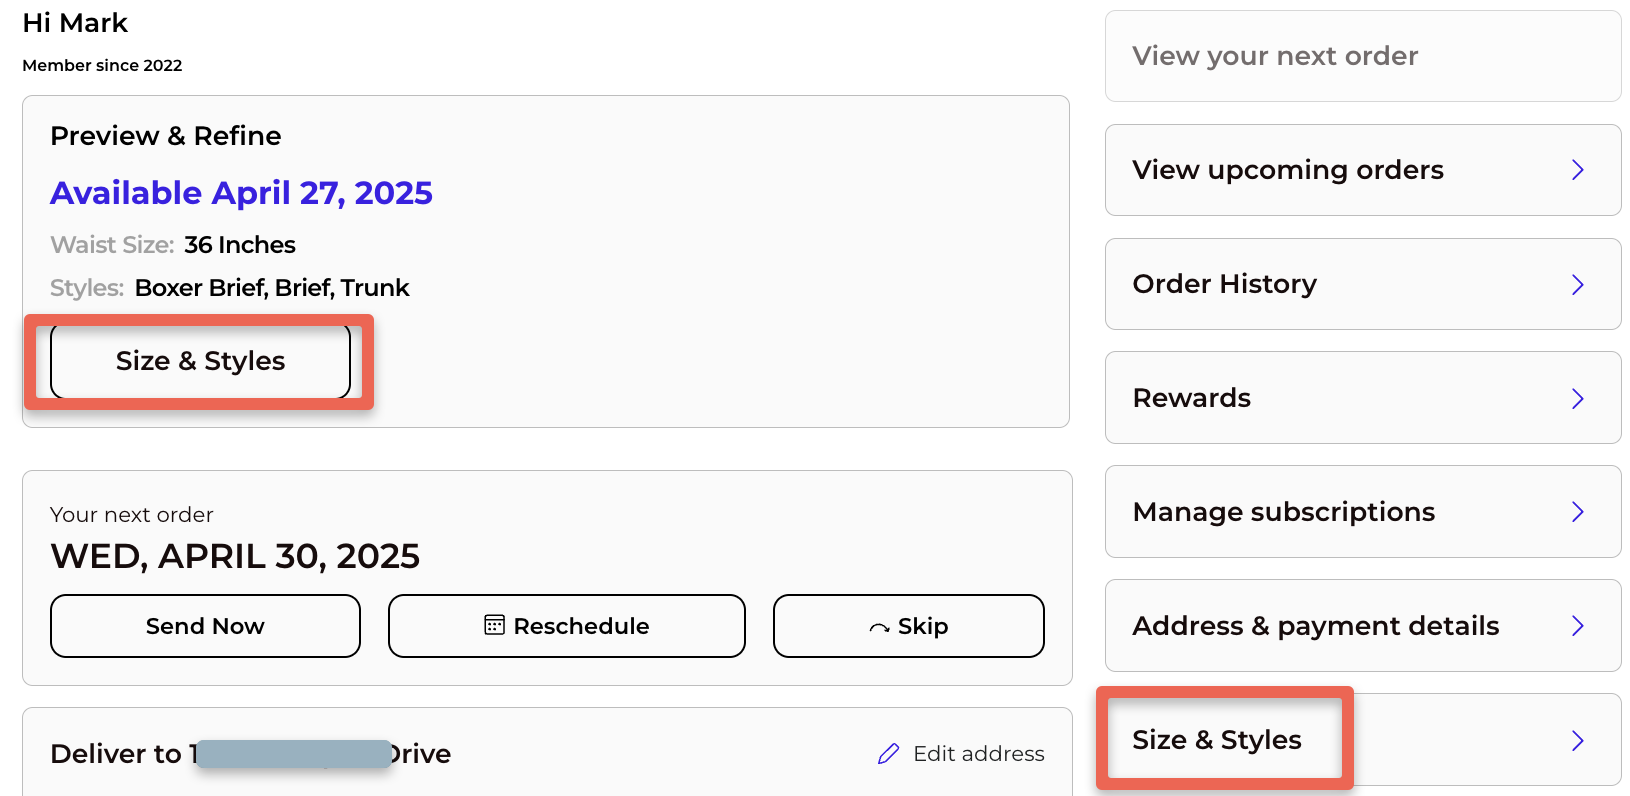Skip the April 30 order
The height and width of the screenshot is (796, 1630).
pos(909,626)
